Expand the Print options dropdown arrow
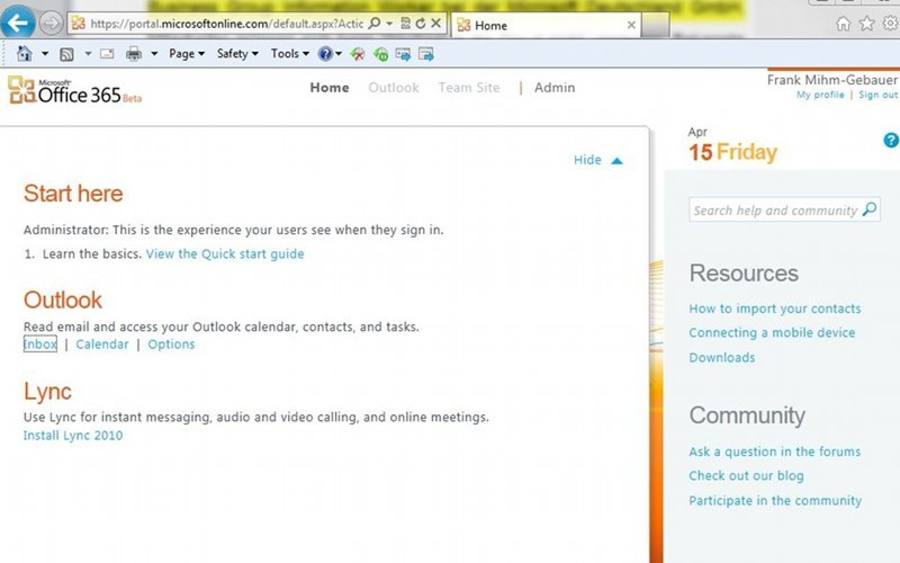900x563 pixels. (154, 54)
